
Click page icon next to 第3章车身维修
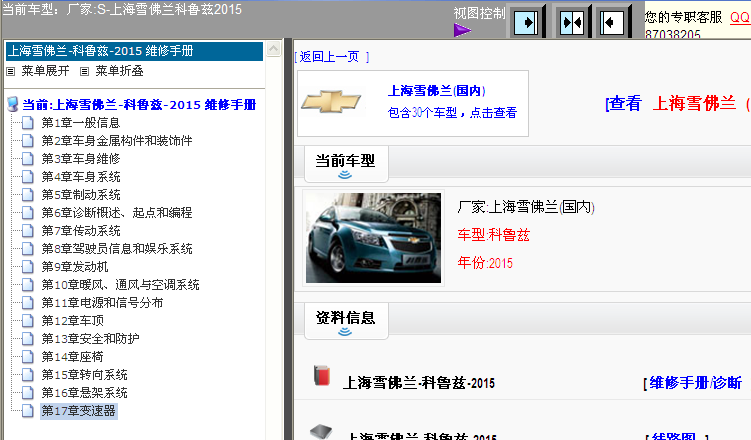click(x=28, y=159)
